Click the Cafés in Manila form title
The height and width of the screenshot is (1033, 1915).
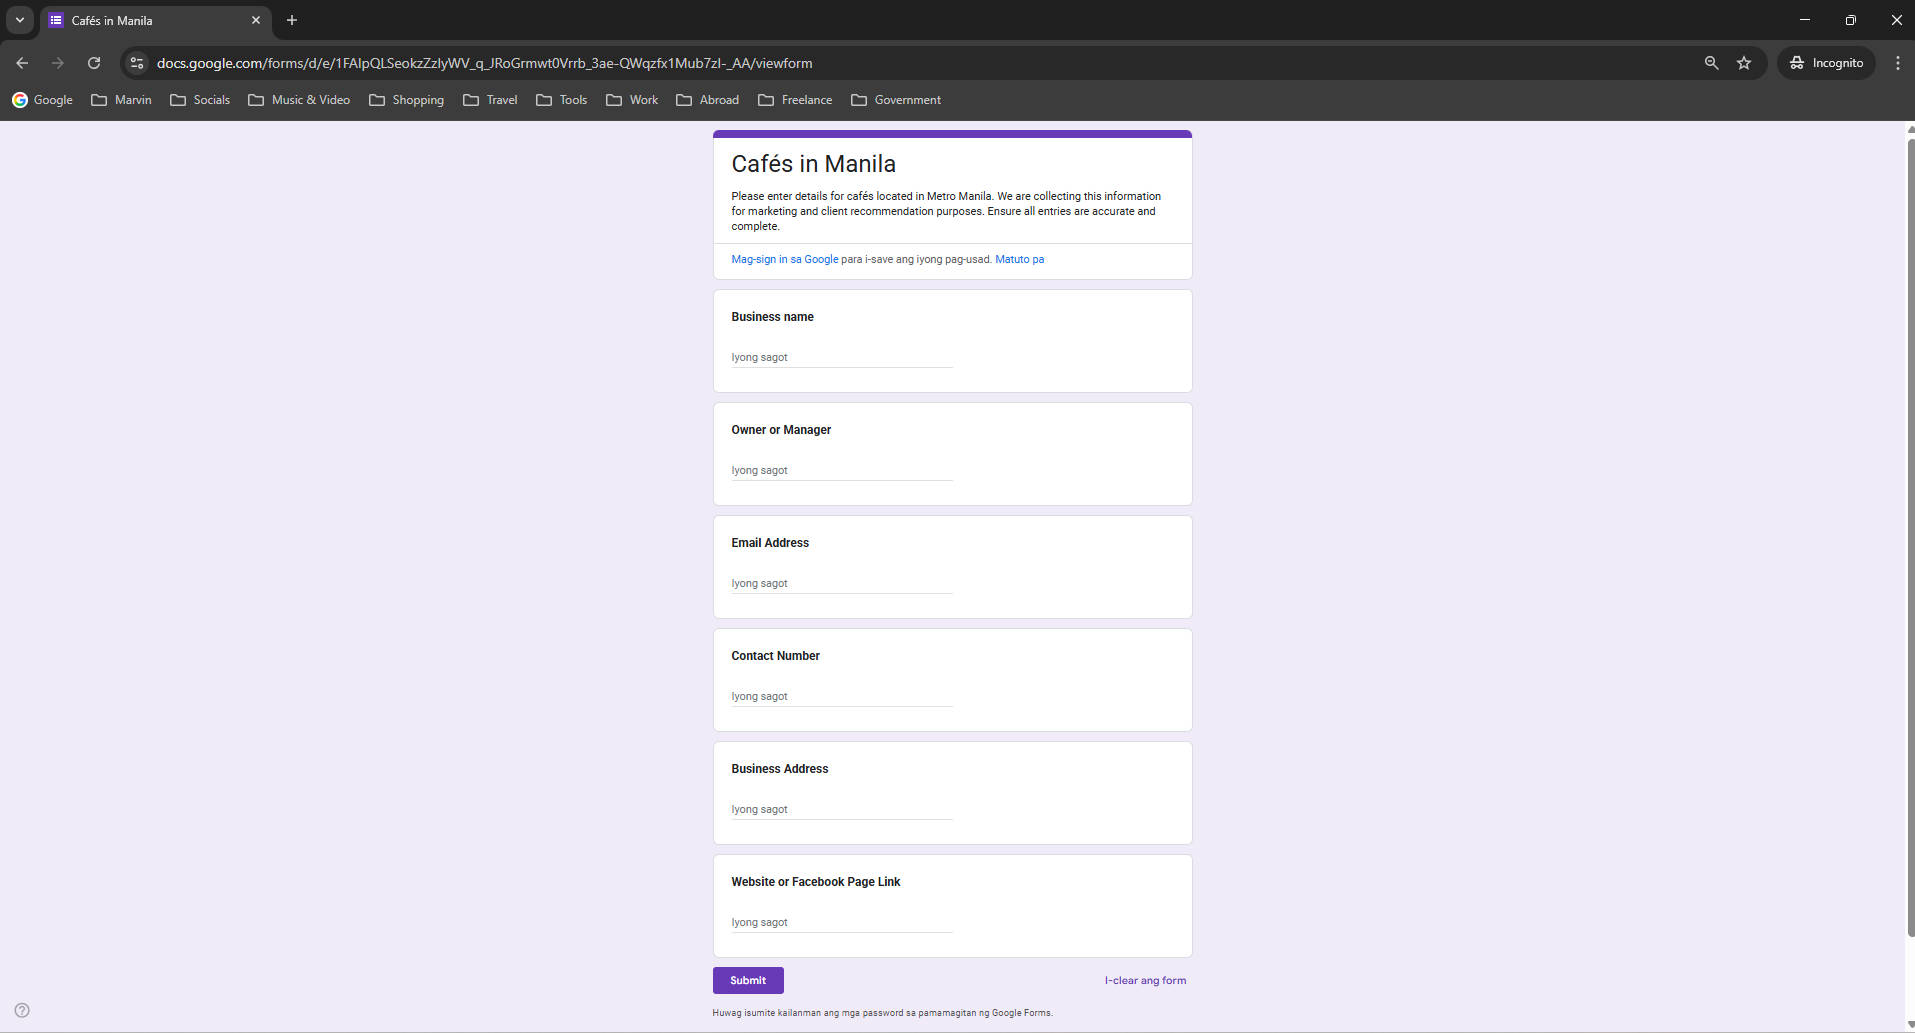point(813,164)
